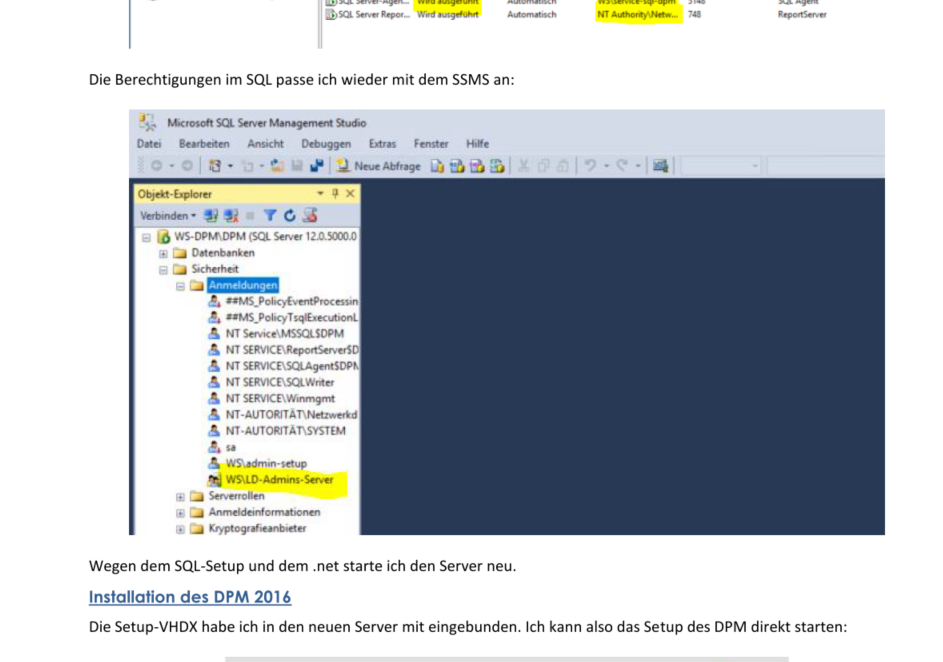Screen dimensions: 943x662
Task: Start a new query with Neue Abfrage
Action: click(379, 166)
